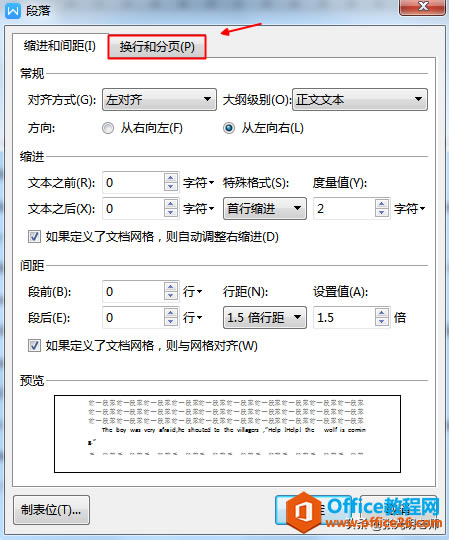Image resolution: width=449 pixels, height=540 pixels.
Task: Click the 文本之前(R) value field
Action: coord(133,183)
